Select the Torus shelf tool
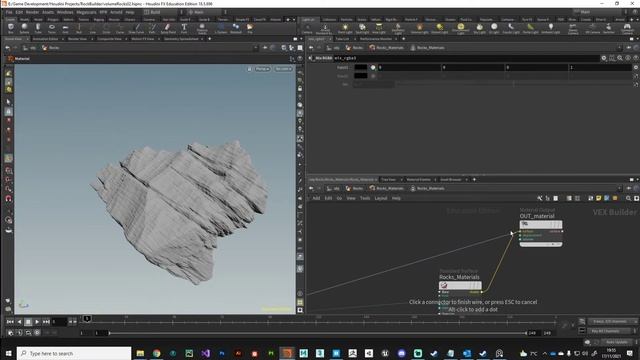This screenshot has height=360, width=640. 52,28
